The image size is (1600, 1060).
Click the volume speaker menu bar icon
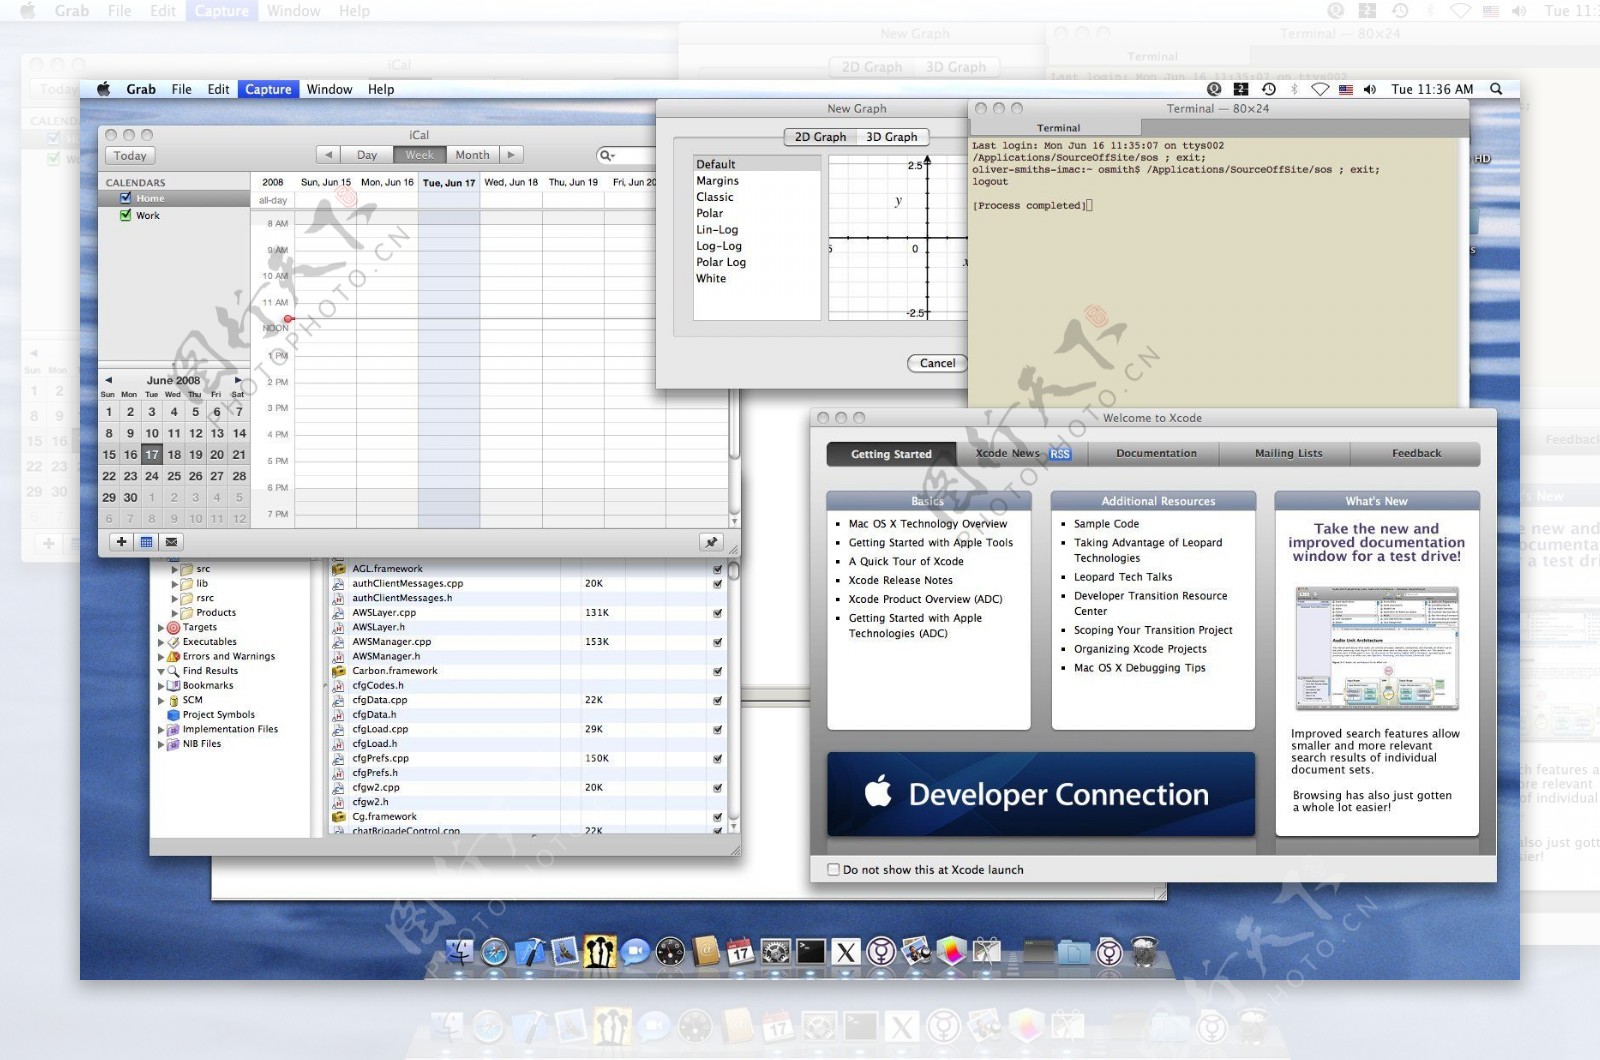(1369, 89)
